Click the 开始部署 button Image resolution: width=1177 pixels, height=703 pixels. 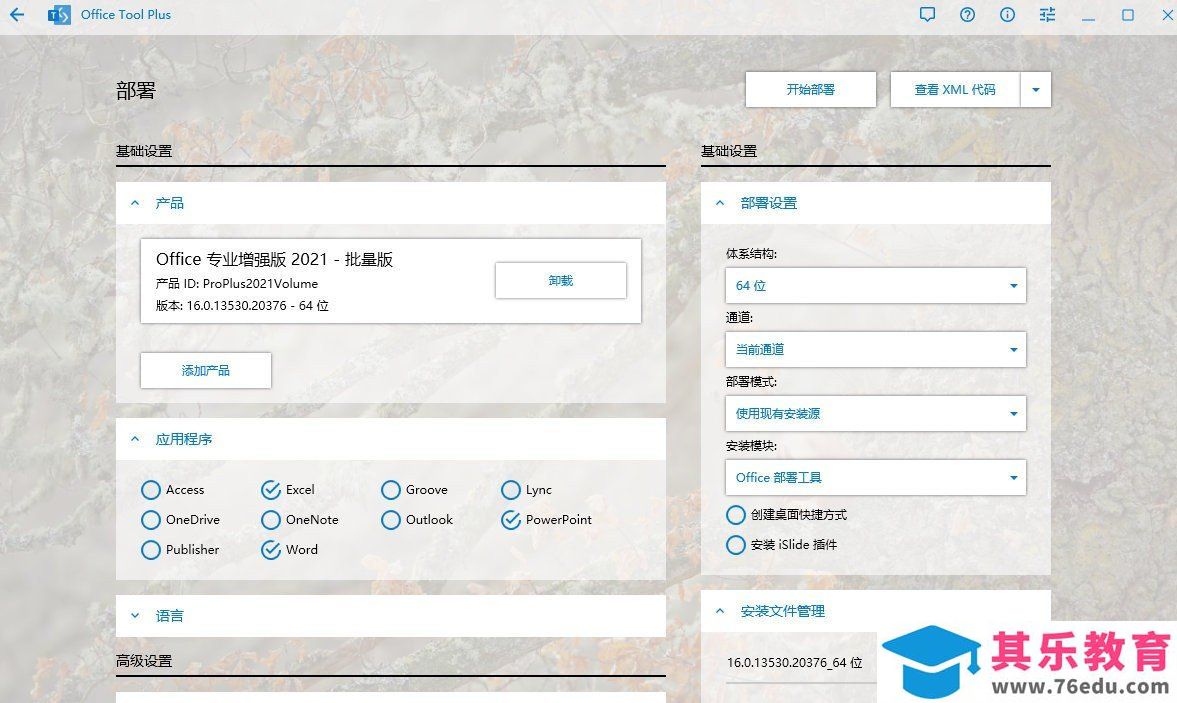(x=811, y=90)
